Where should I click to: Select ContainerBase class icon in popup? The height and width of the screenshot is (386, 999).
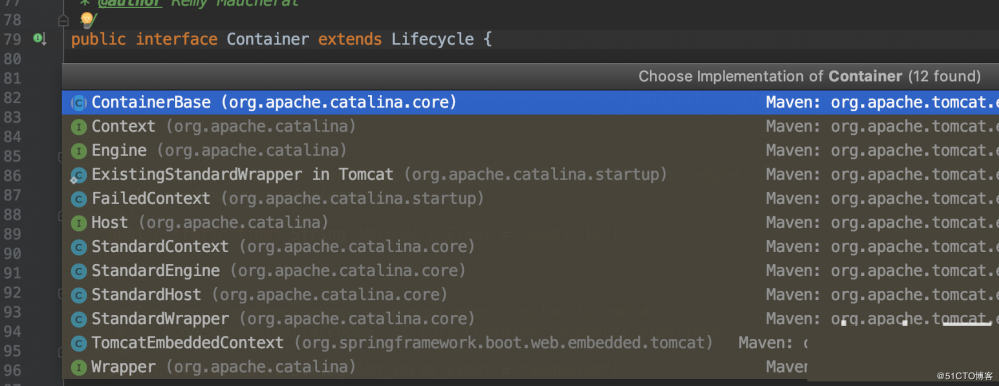click(x=78, y=103)
